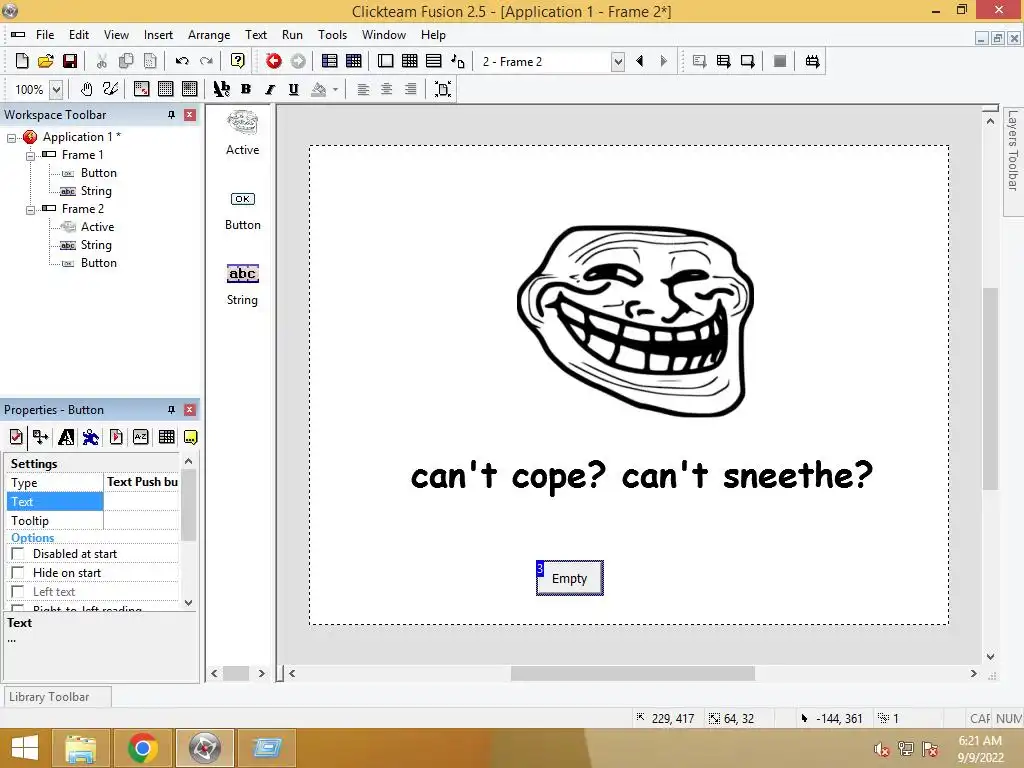Click the red Run Application icon
Image resolution: width=1024 pixels, height=768 pixels.
tap(274, 61)
